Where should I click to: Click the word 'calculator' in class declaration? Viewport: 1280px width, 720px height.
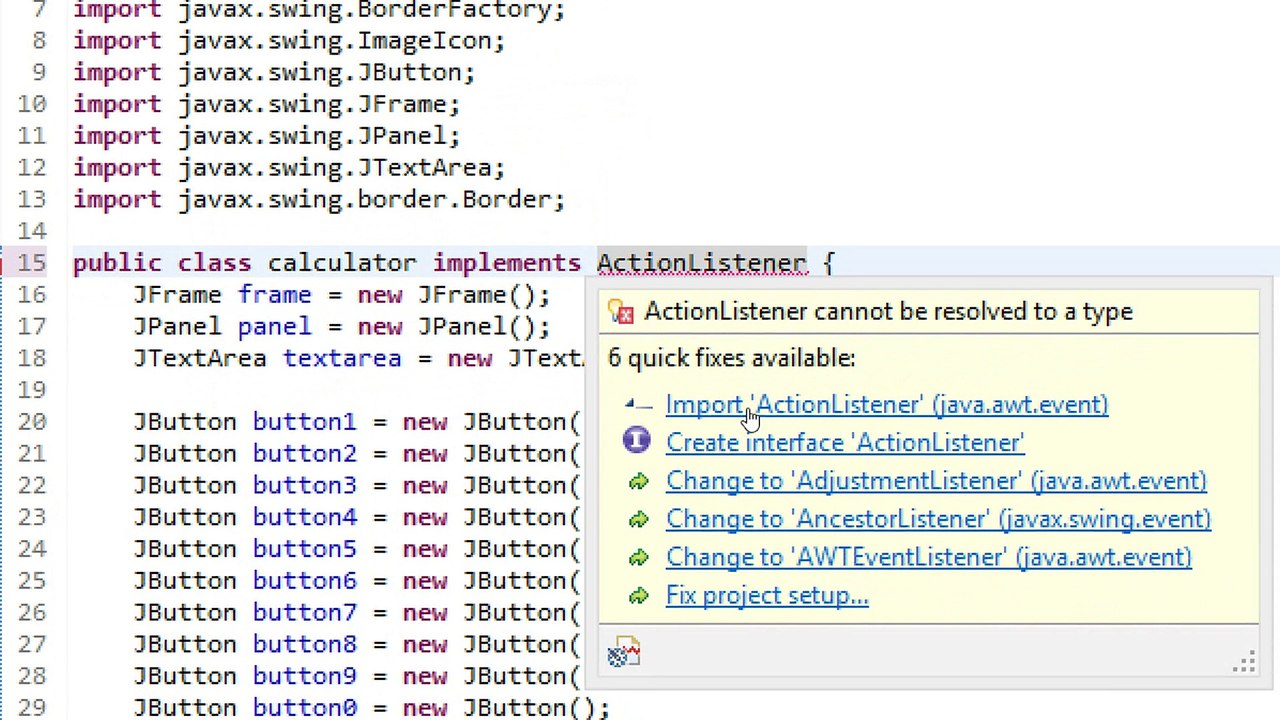(x=342, y=263)
